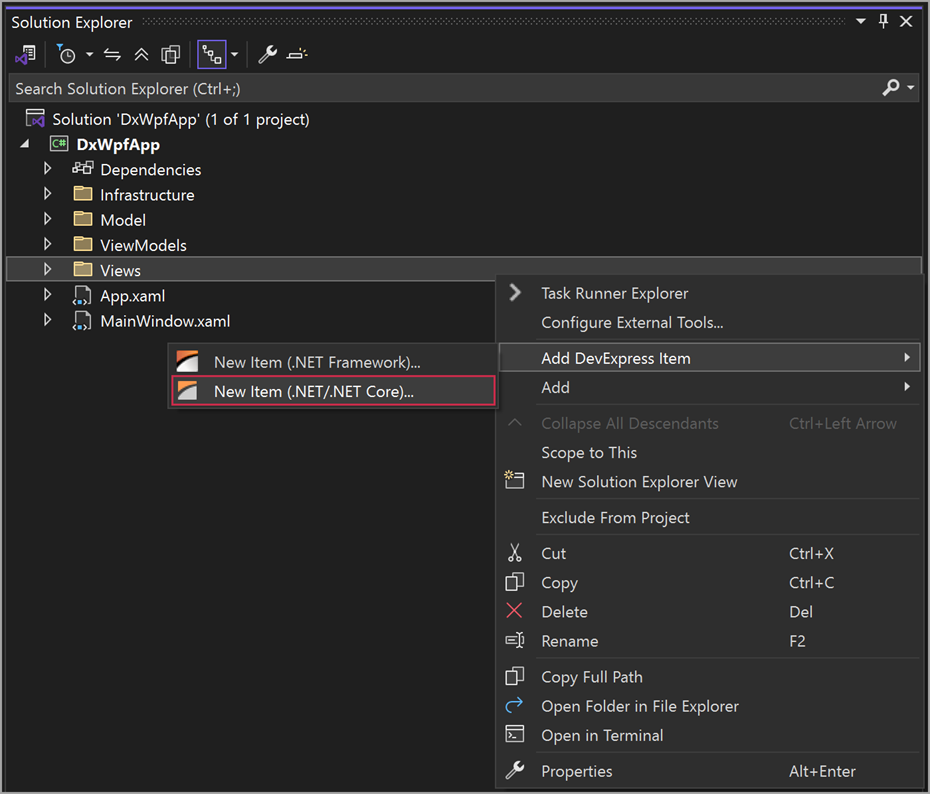The height and width of the screenshot is (794, 930).
Task: Open Pending Changes Filter dropdown arrow
Action: 90,55
